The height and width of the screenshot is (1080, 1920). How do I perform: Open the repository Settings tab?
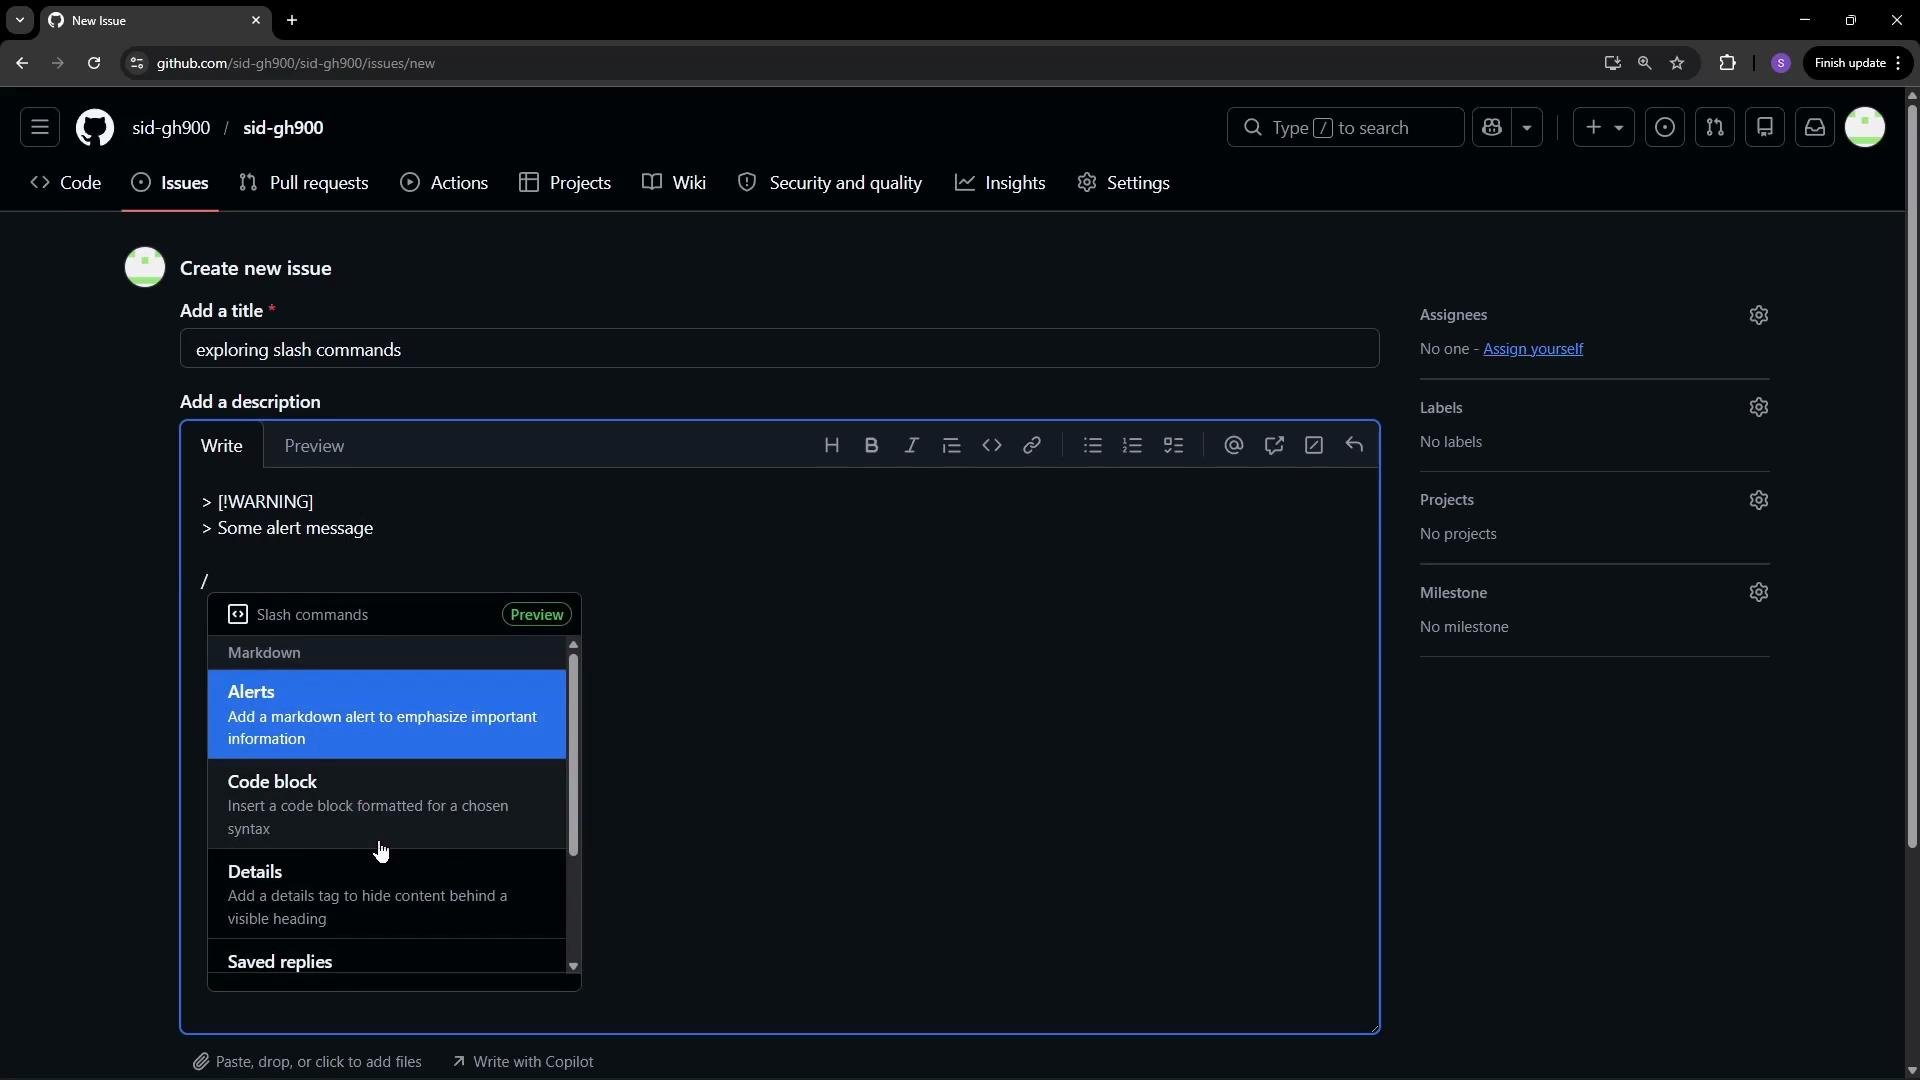coord(1124,183)
